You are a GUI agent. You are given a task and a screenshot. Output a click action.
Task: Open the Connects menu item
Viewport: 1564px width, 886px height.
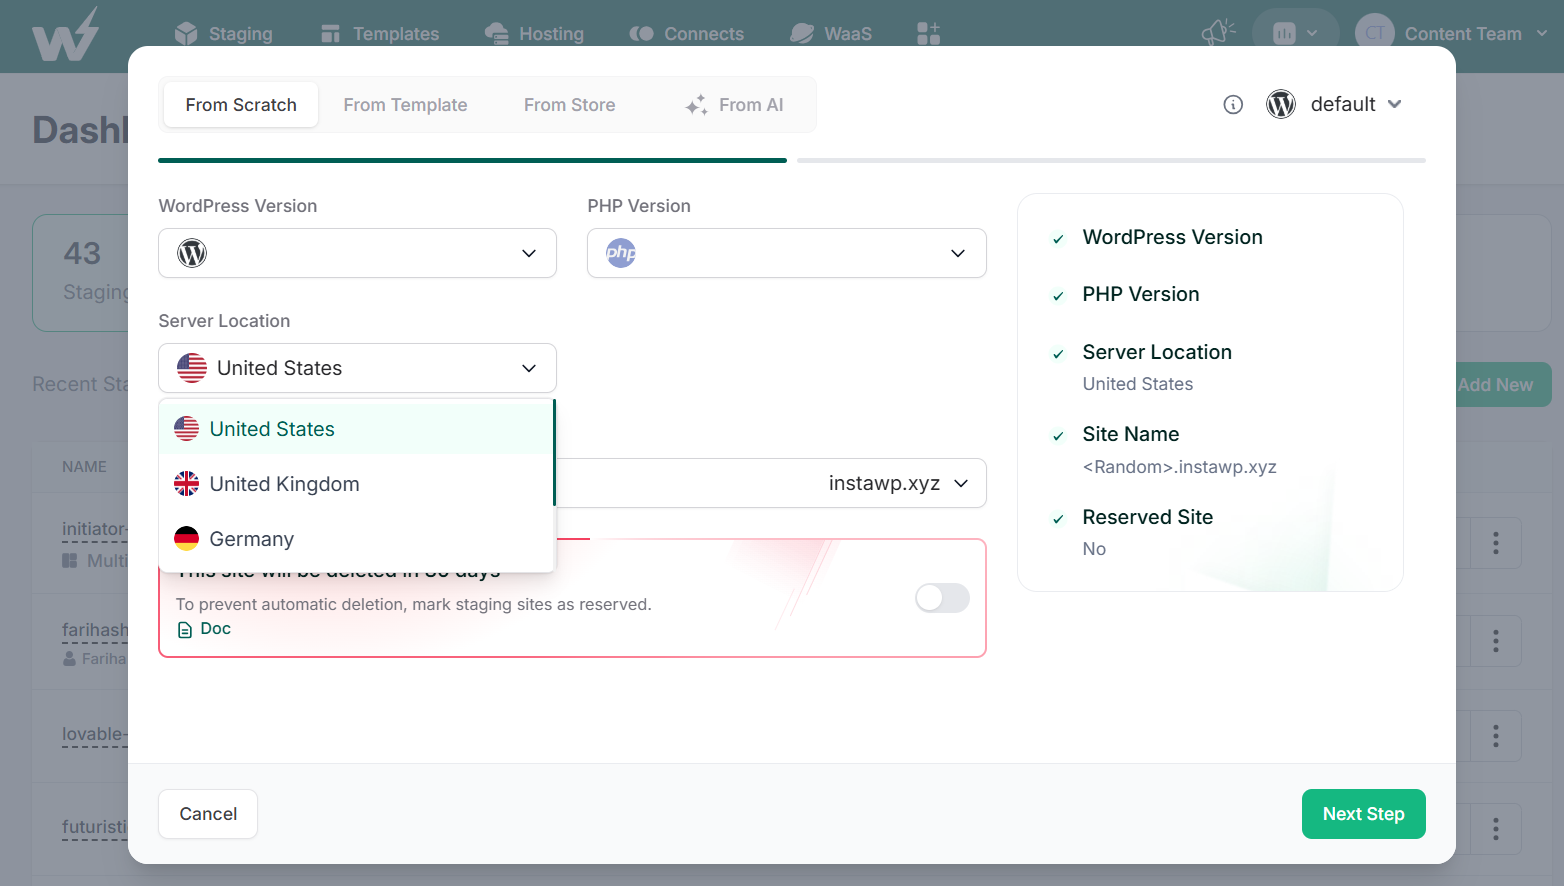686,34
